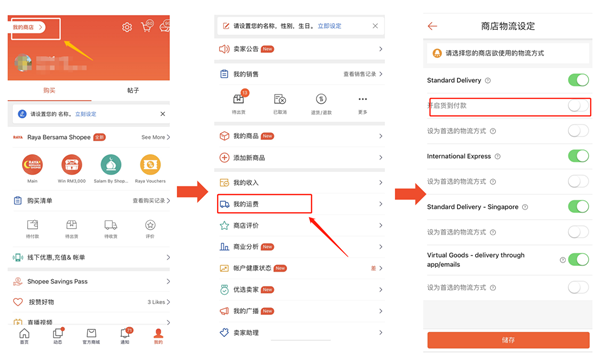Select the 购买 tab

49,91
